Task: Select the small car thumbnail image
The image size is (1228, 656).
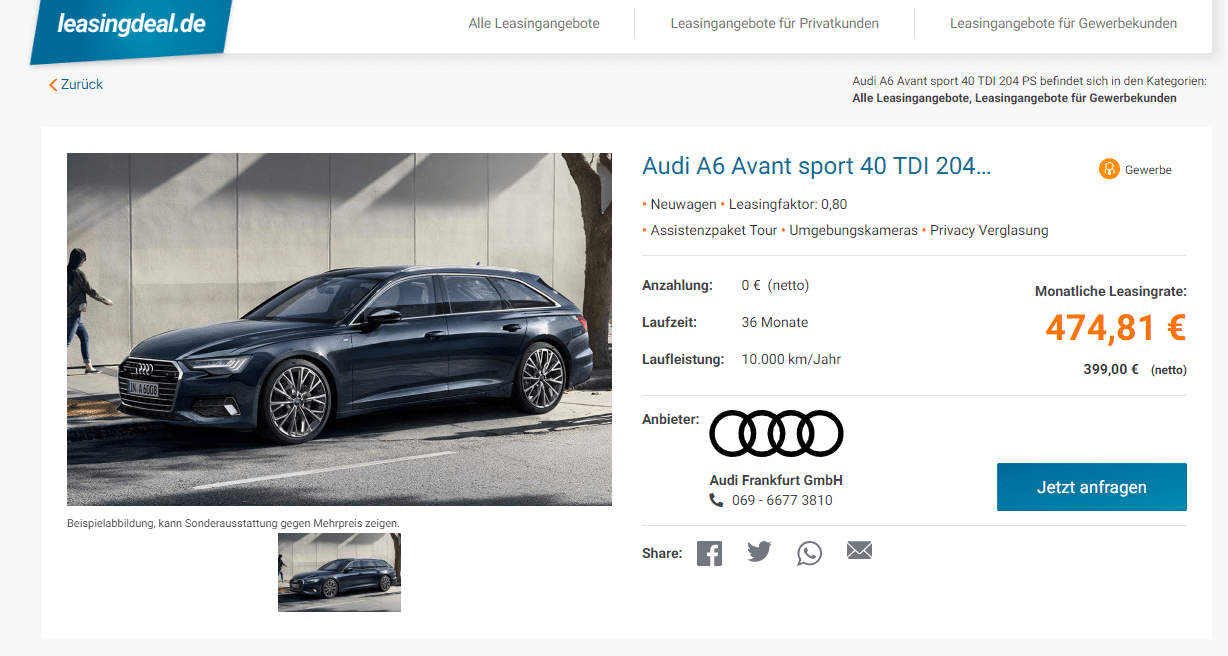Action: pyautogui.click(x=339, y=572)
